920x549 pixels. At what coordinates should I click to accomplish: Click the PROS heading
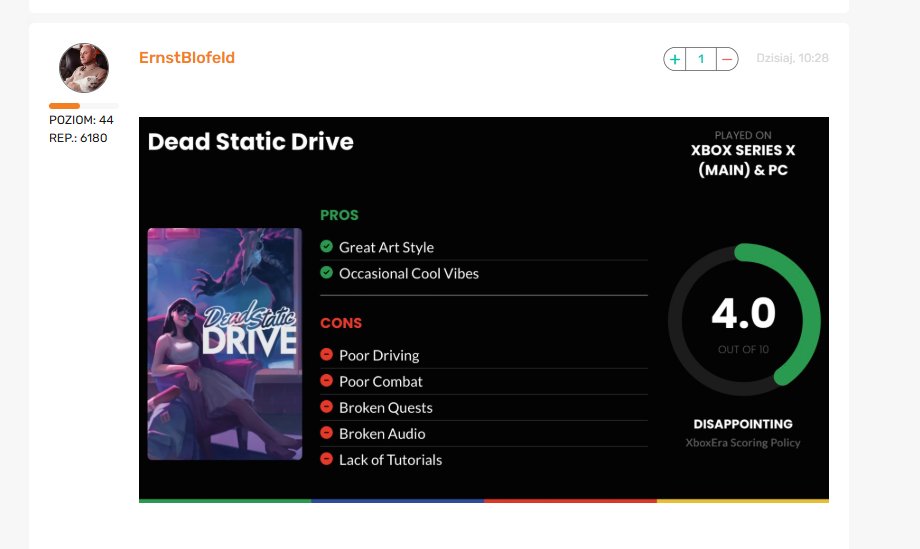pyautogui.click(x=339, y=215)
